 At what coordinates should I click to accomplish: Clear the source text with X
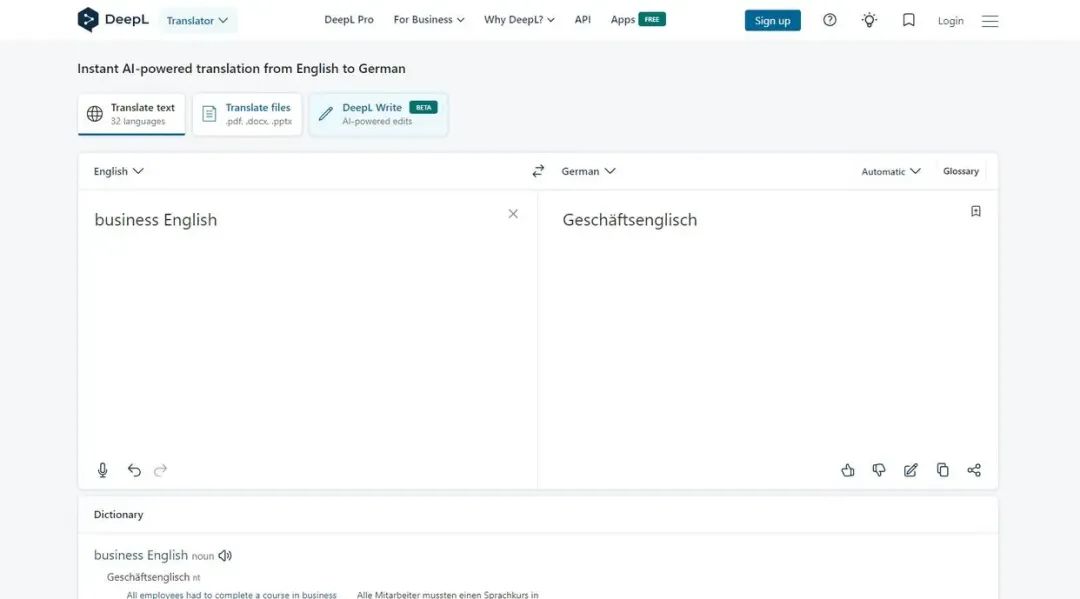pyautogui.click(x=513, y=214)
